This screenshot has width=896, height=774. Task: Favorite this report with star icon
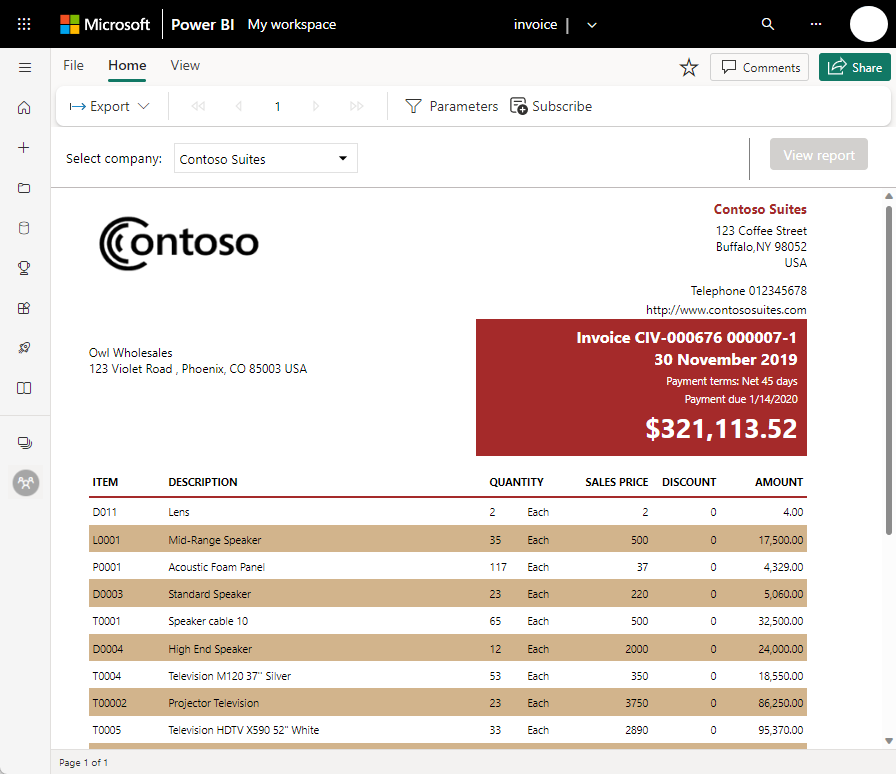689,67
